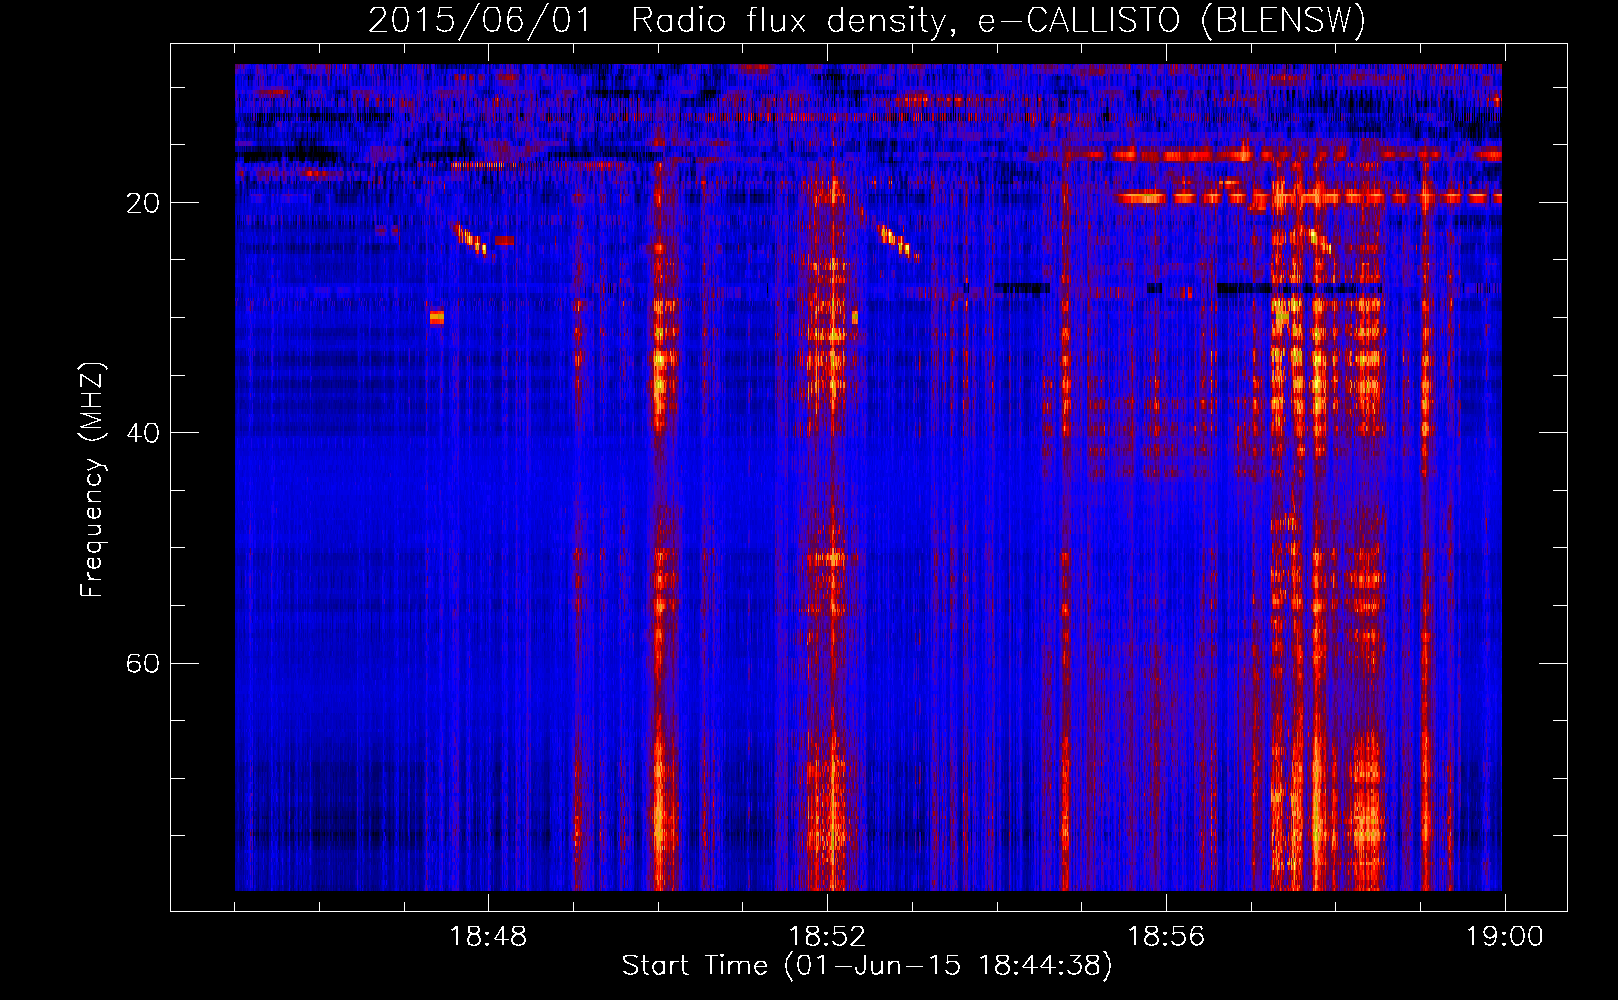Click the 18:48 time tick label

pos(488,937)
